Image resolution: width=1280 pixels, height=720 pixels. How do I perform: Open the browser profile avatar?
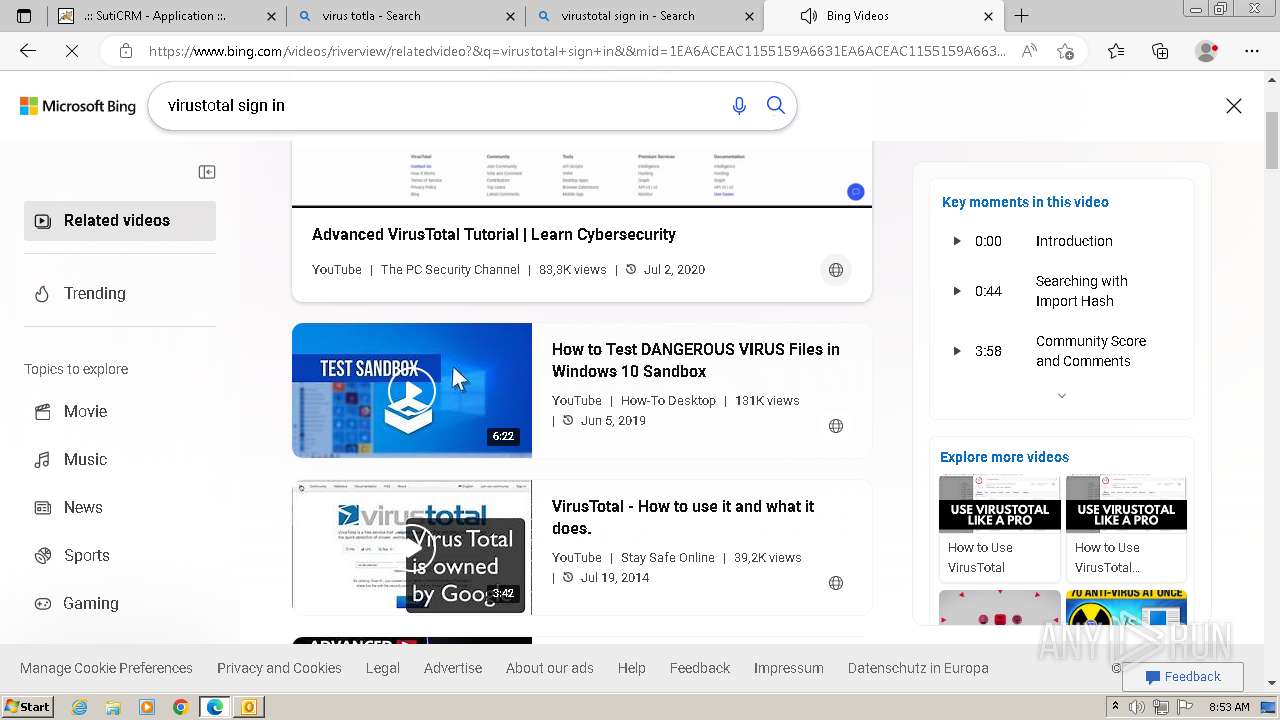pos(1207,51)
